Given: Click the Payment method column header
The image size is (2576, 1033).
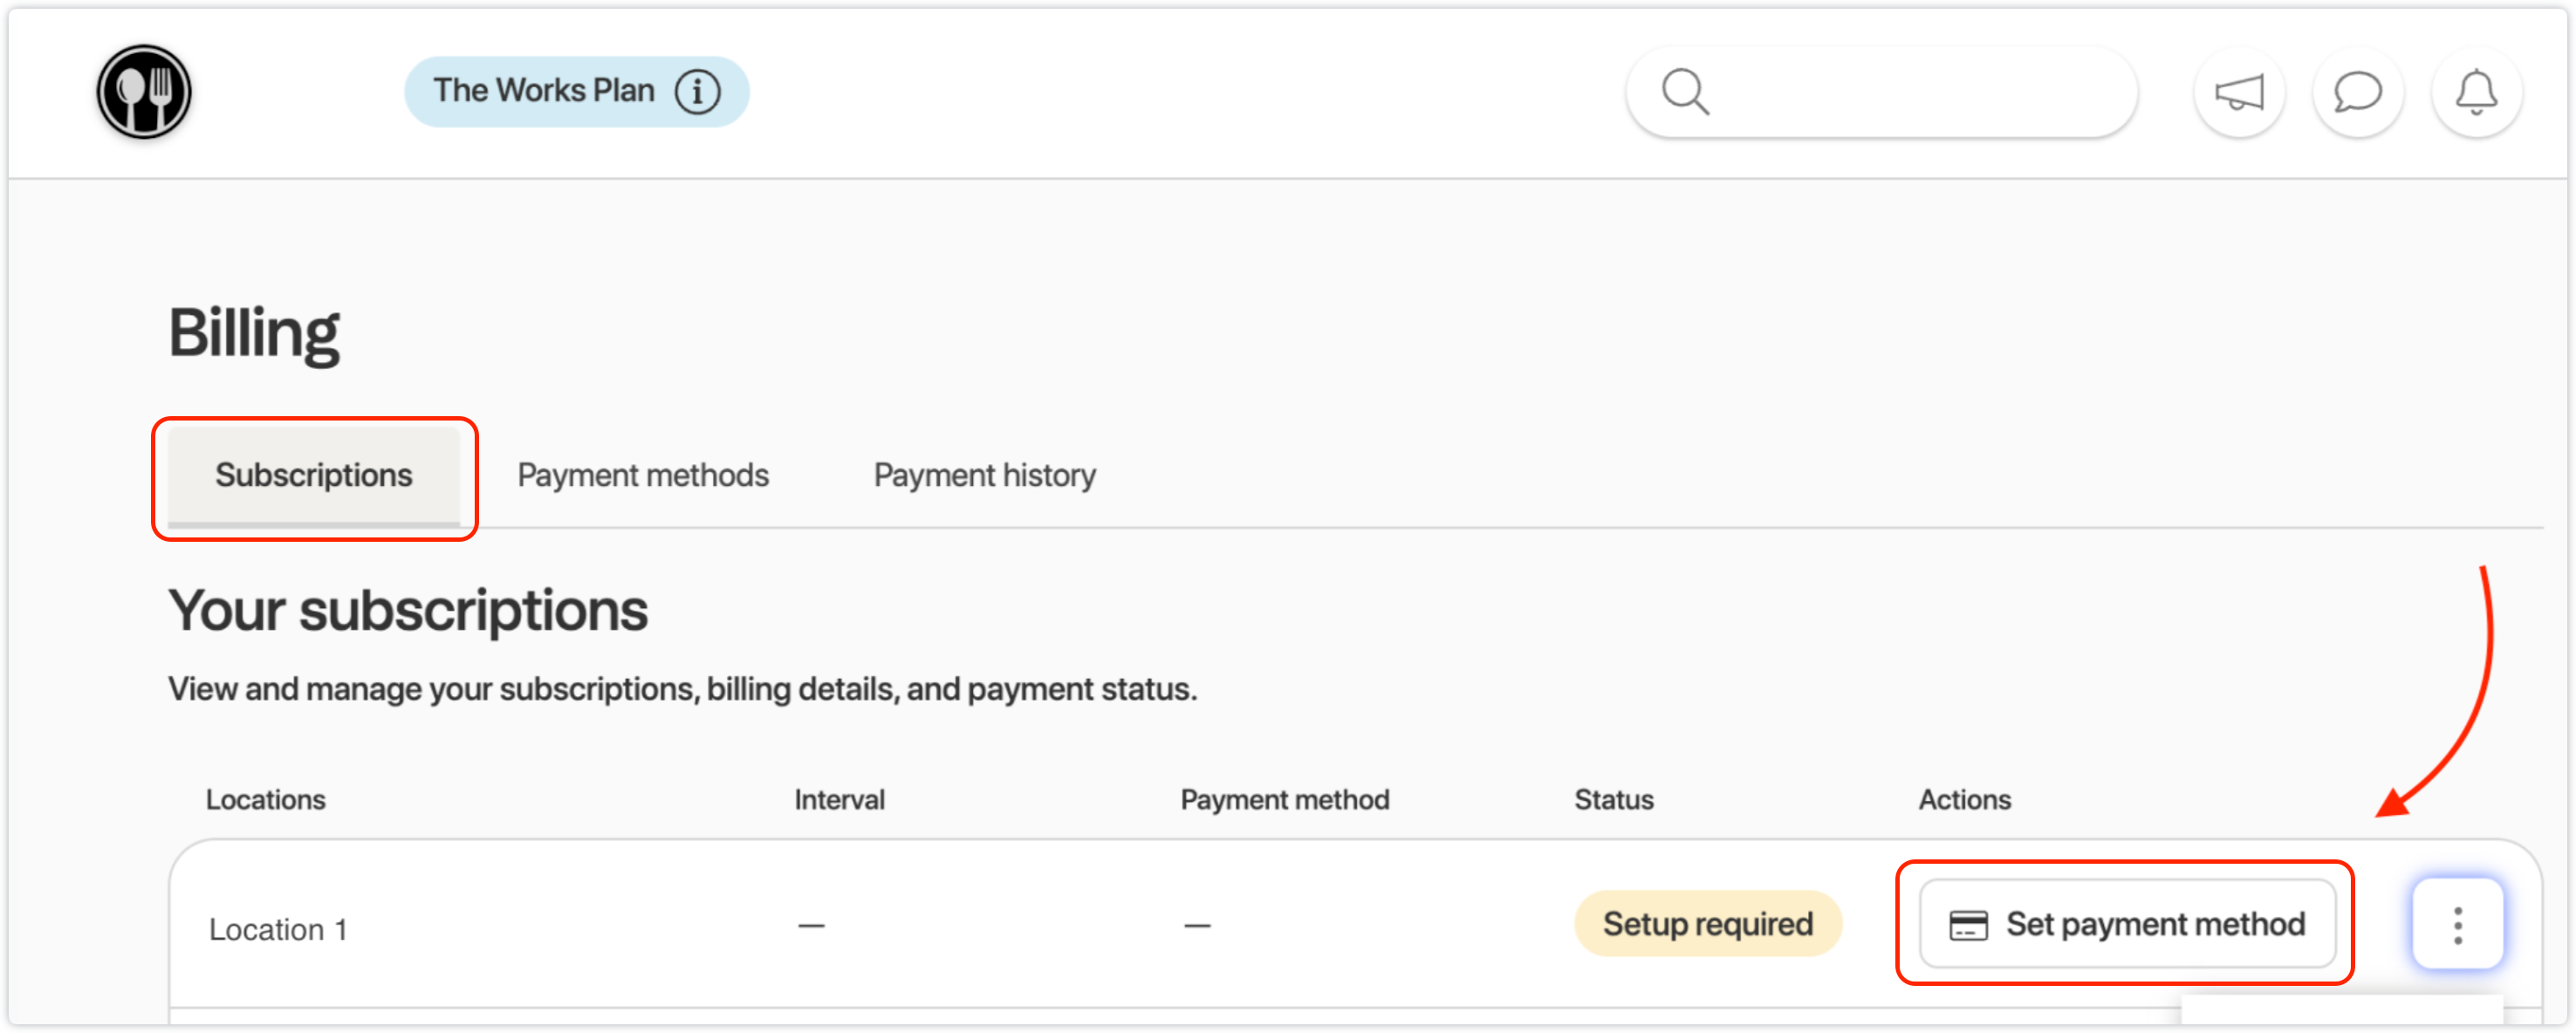Looking at the screenshot, I should 1284,799.
